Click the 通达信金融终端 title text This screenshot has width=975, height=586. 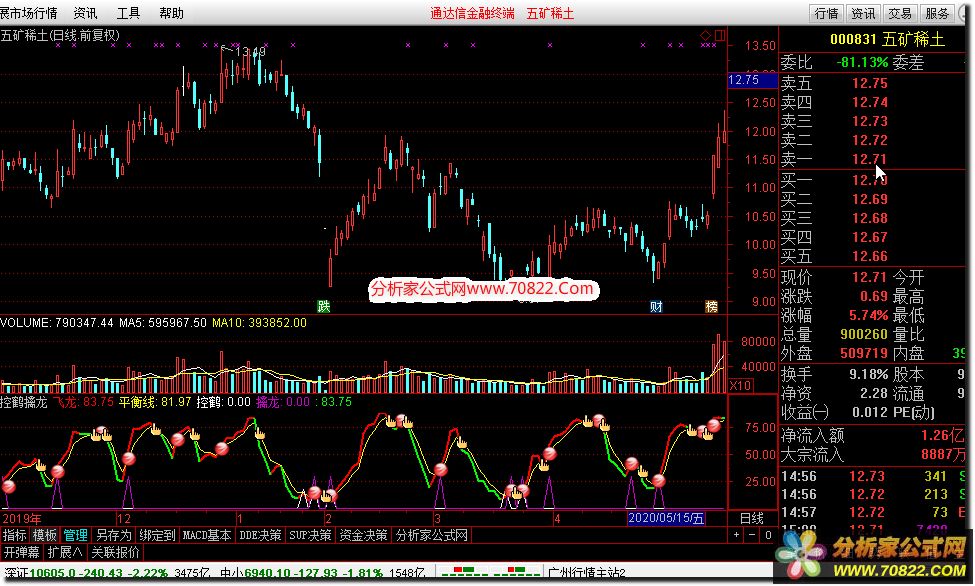(x=472, y=13)
